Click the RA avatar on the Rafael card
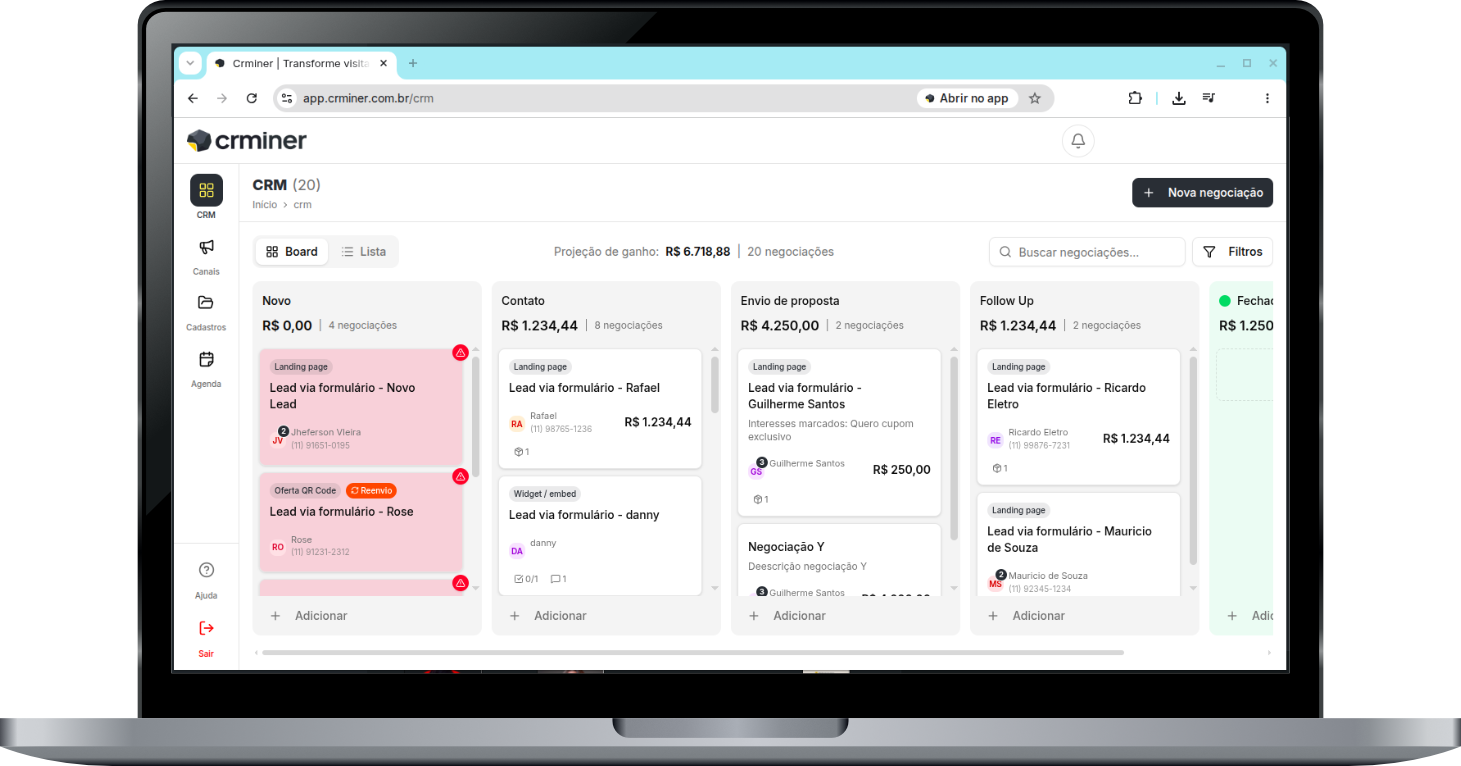Screen dimensions: 1461x766 click(x=517, y=423)
